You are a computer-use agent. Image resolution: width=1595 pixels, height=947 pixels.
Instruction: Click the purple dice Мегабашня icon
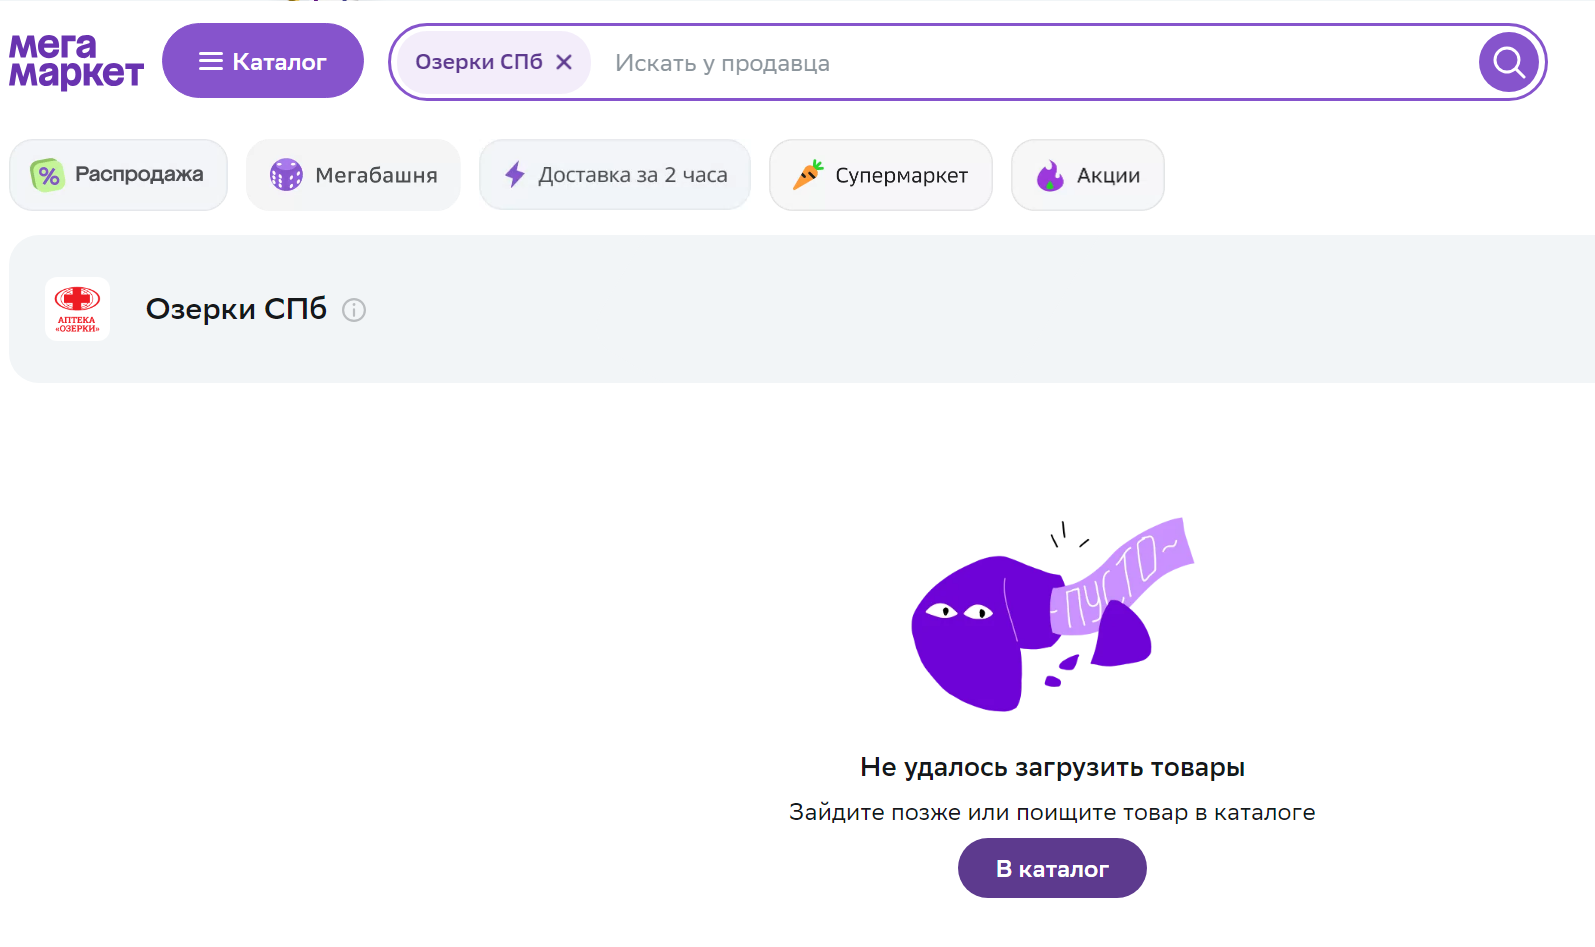click(x=286, y=175)
